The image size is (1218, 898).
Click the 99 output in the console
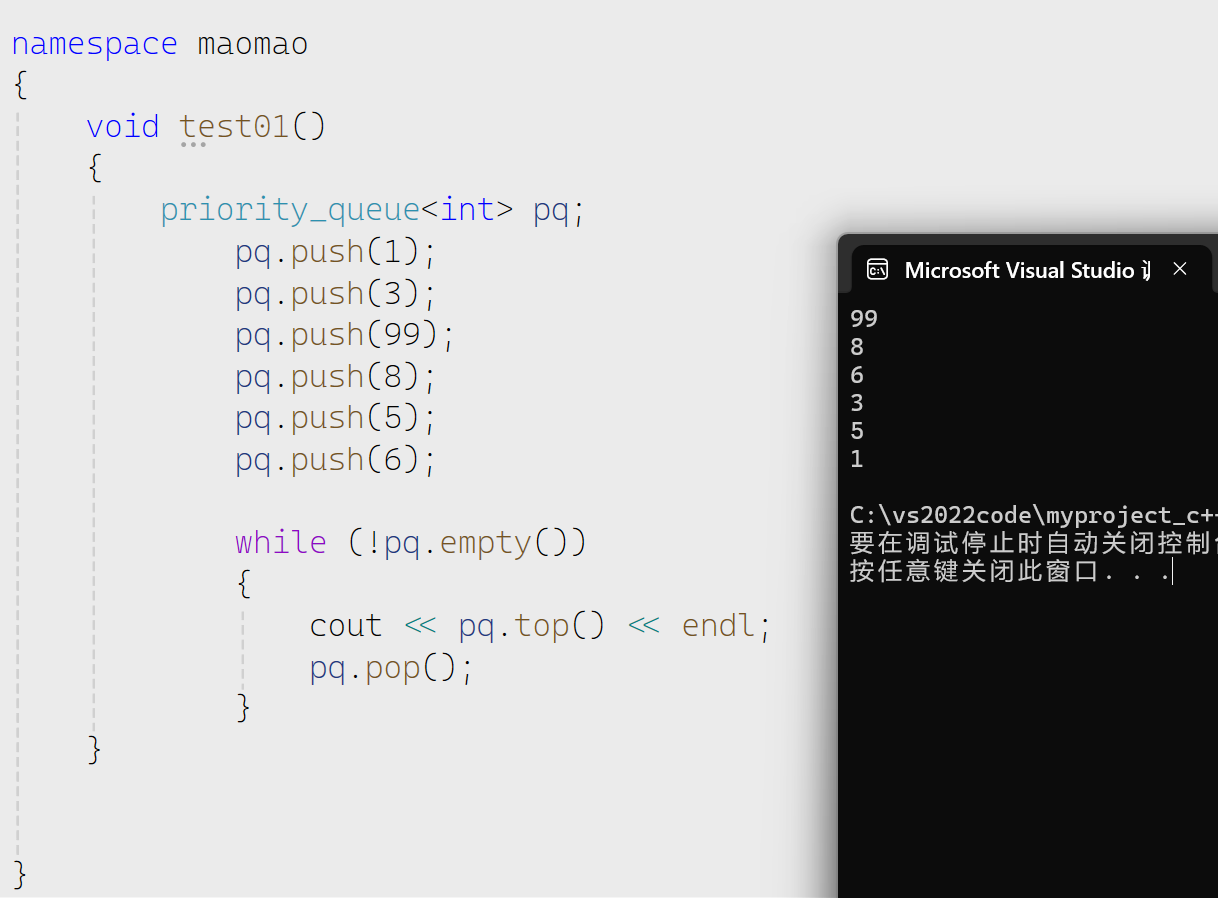862,317
